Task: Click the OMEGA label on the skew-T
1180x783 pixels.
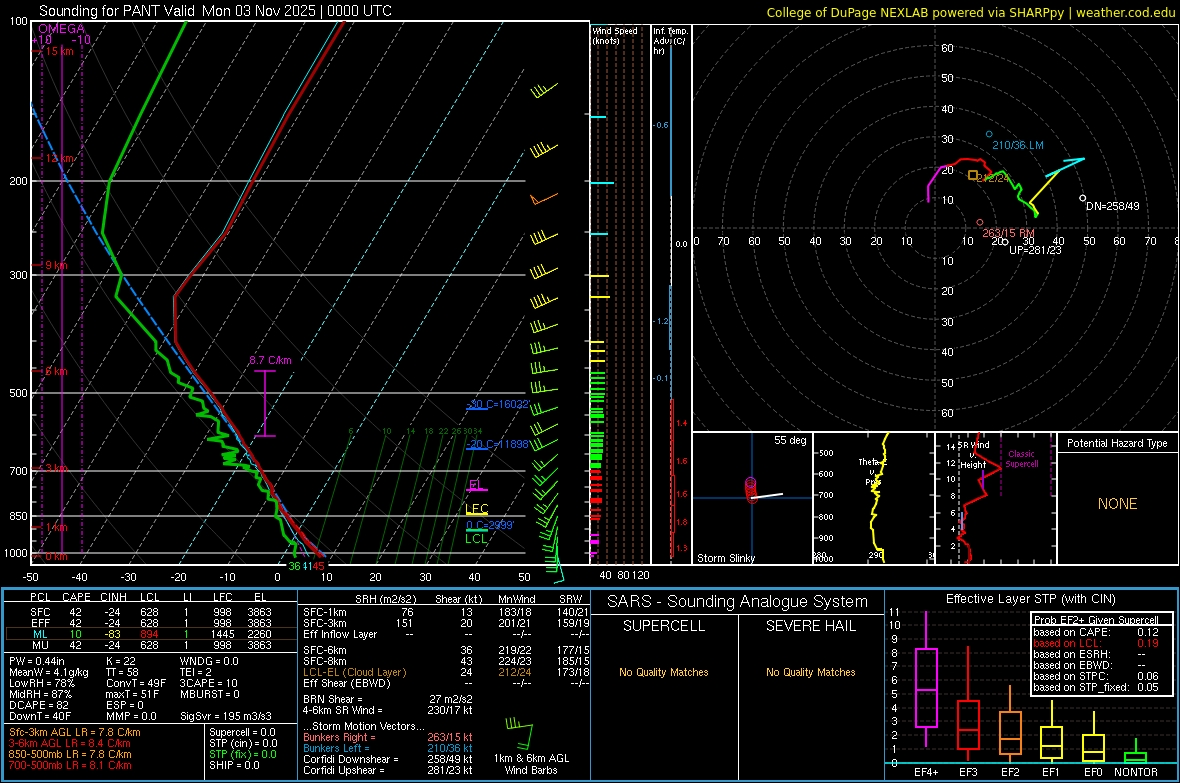Action: [x=62, y=29]
